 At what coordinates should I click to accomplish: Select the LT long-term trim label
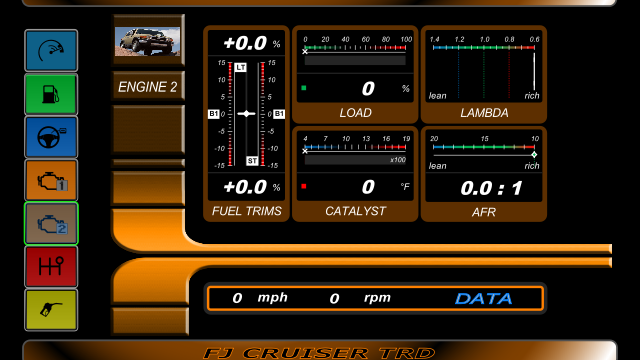(241, 67)
